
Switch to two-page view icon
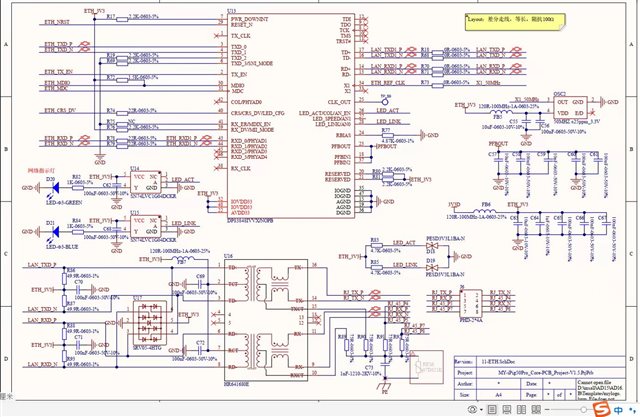[522, 409]
